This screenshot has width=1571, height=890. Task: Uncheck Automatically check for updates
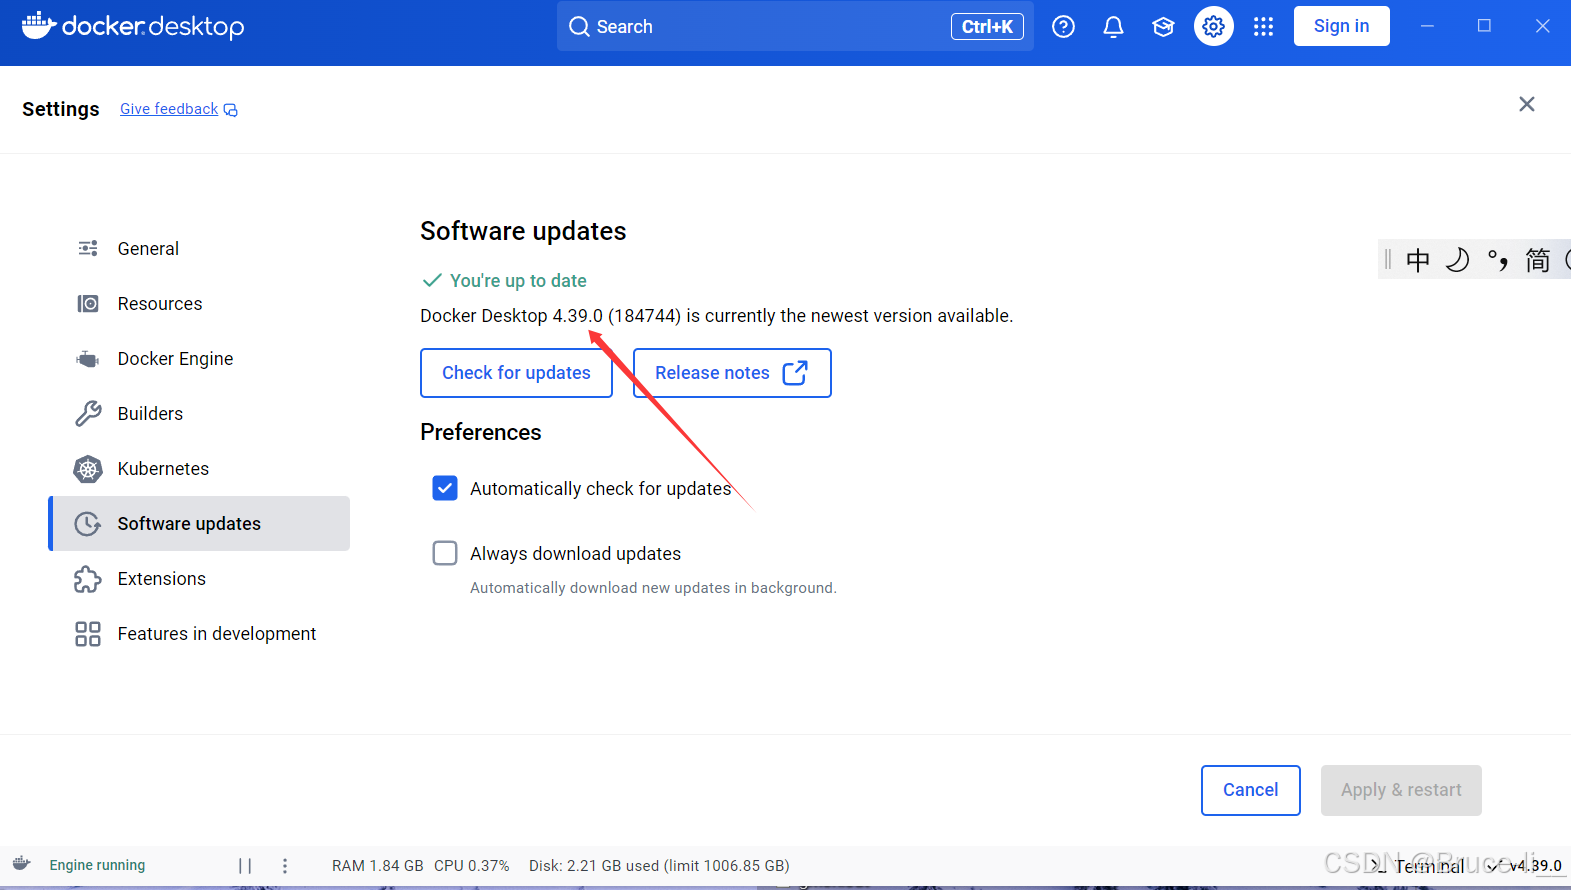pos(445,488)
